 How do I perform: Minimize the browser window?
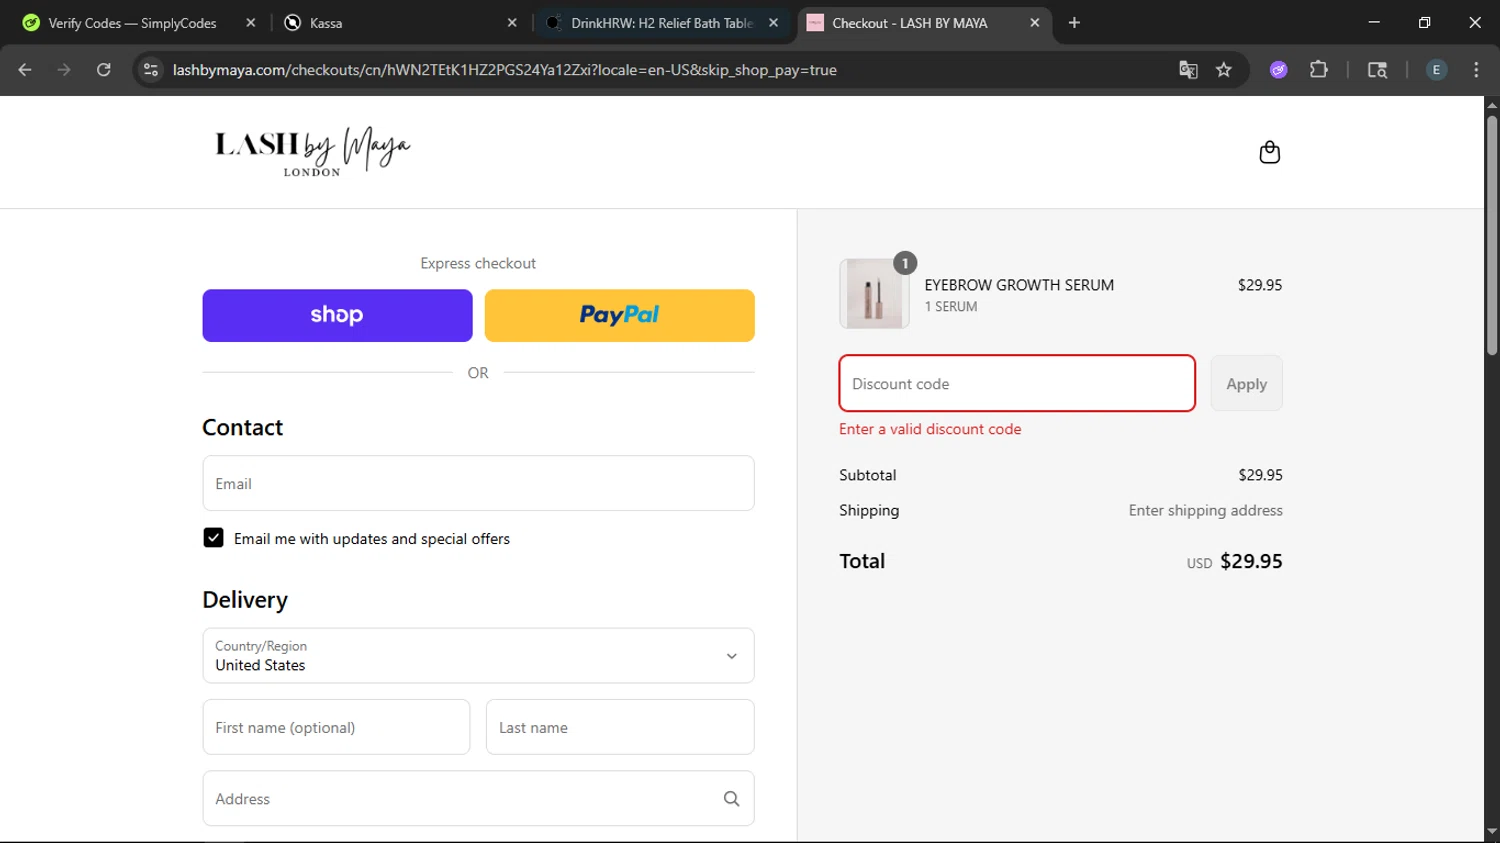point(1374,23)
